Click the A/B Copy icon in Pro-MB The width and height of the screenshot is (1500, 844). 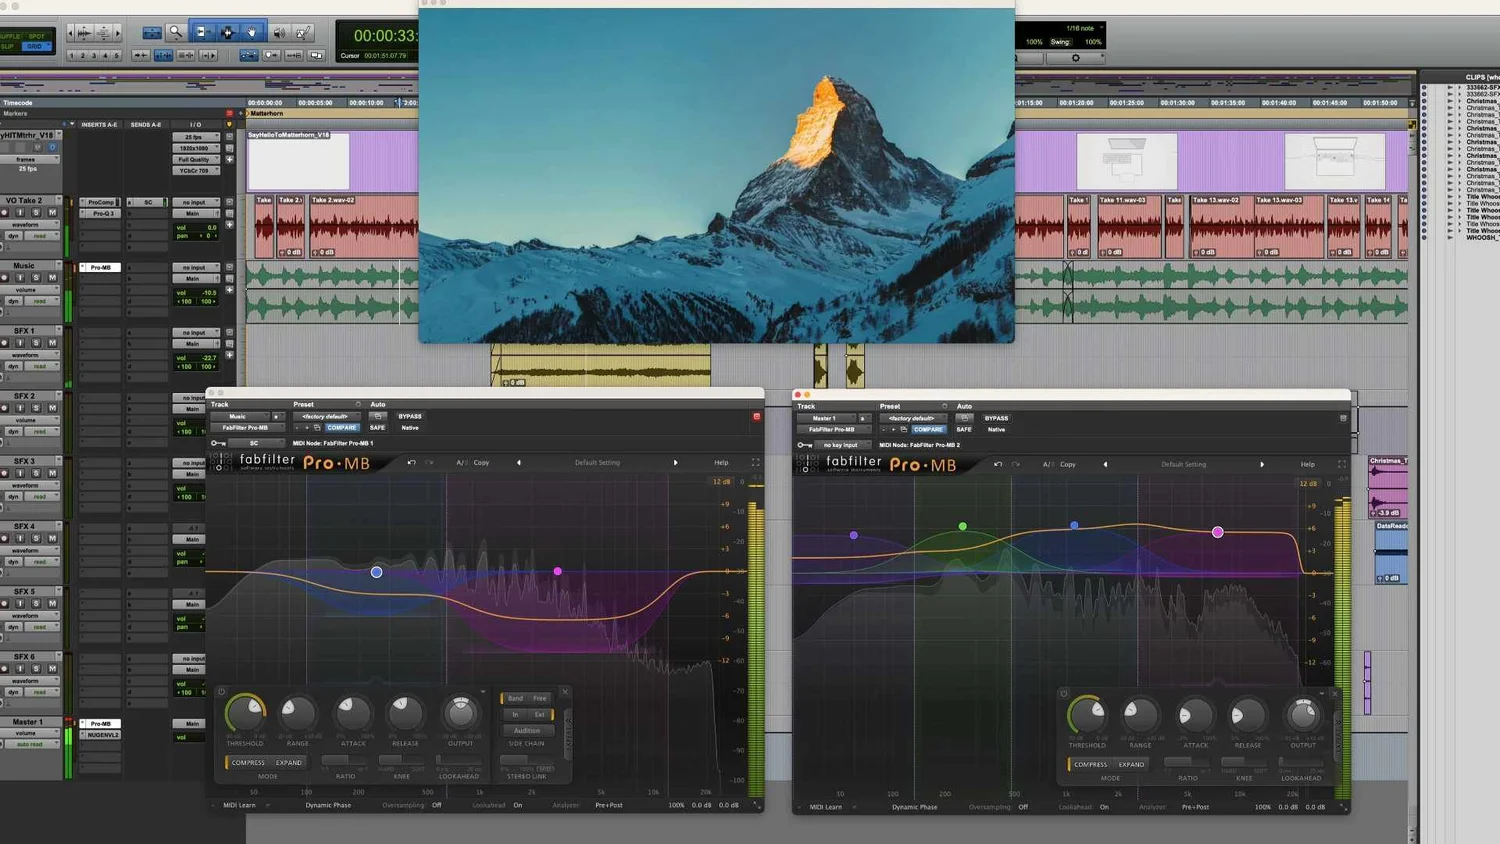462,462
